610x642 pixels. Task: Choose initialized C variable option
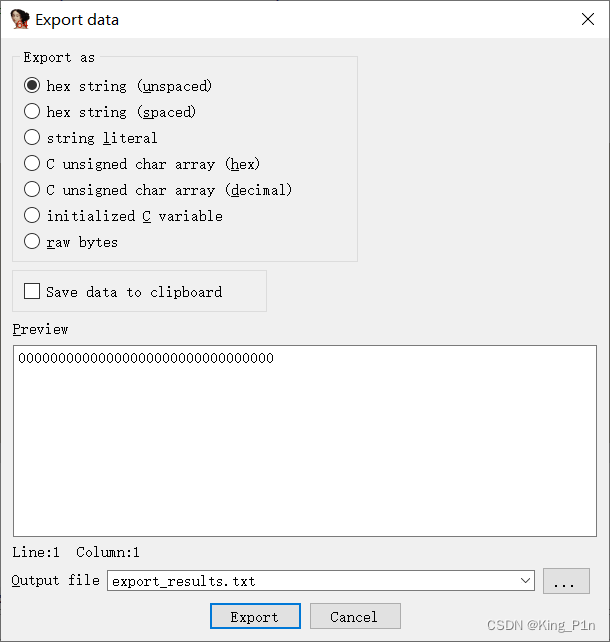[x=32, y=216]
